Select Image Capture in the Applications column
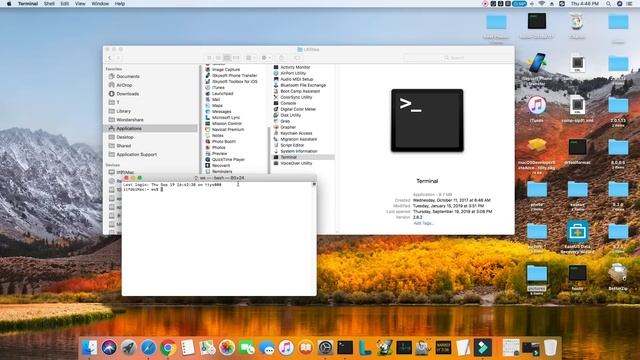 pyautogui.click(x=226, y=69)
